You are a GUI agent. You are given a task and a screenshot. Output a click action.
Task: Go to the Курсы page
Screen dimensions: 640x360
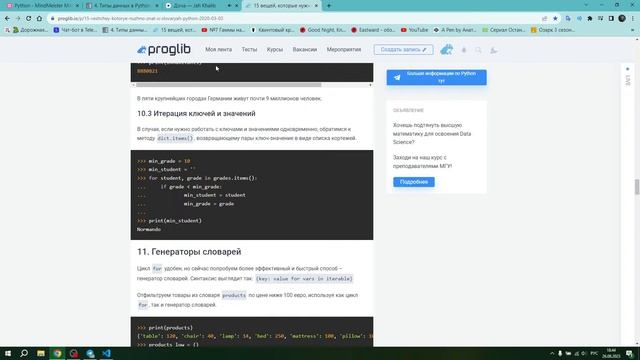tap(275, 49)
